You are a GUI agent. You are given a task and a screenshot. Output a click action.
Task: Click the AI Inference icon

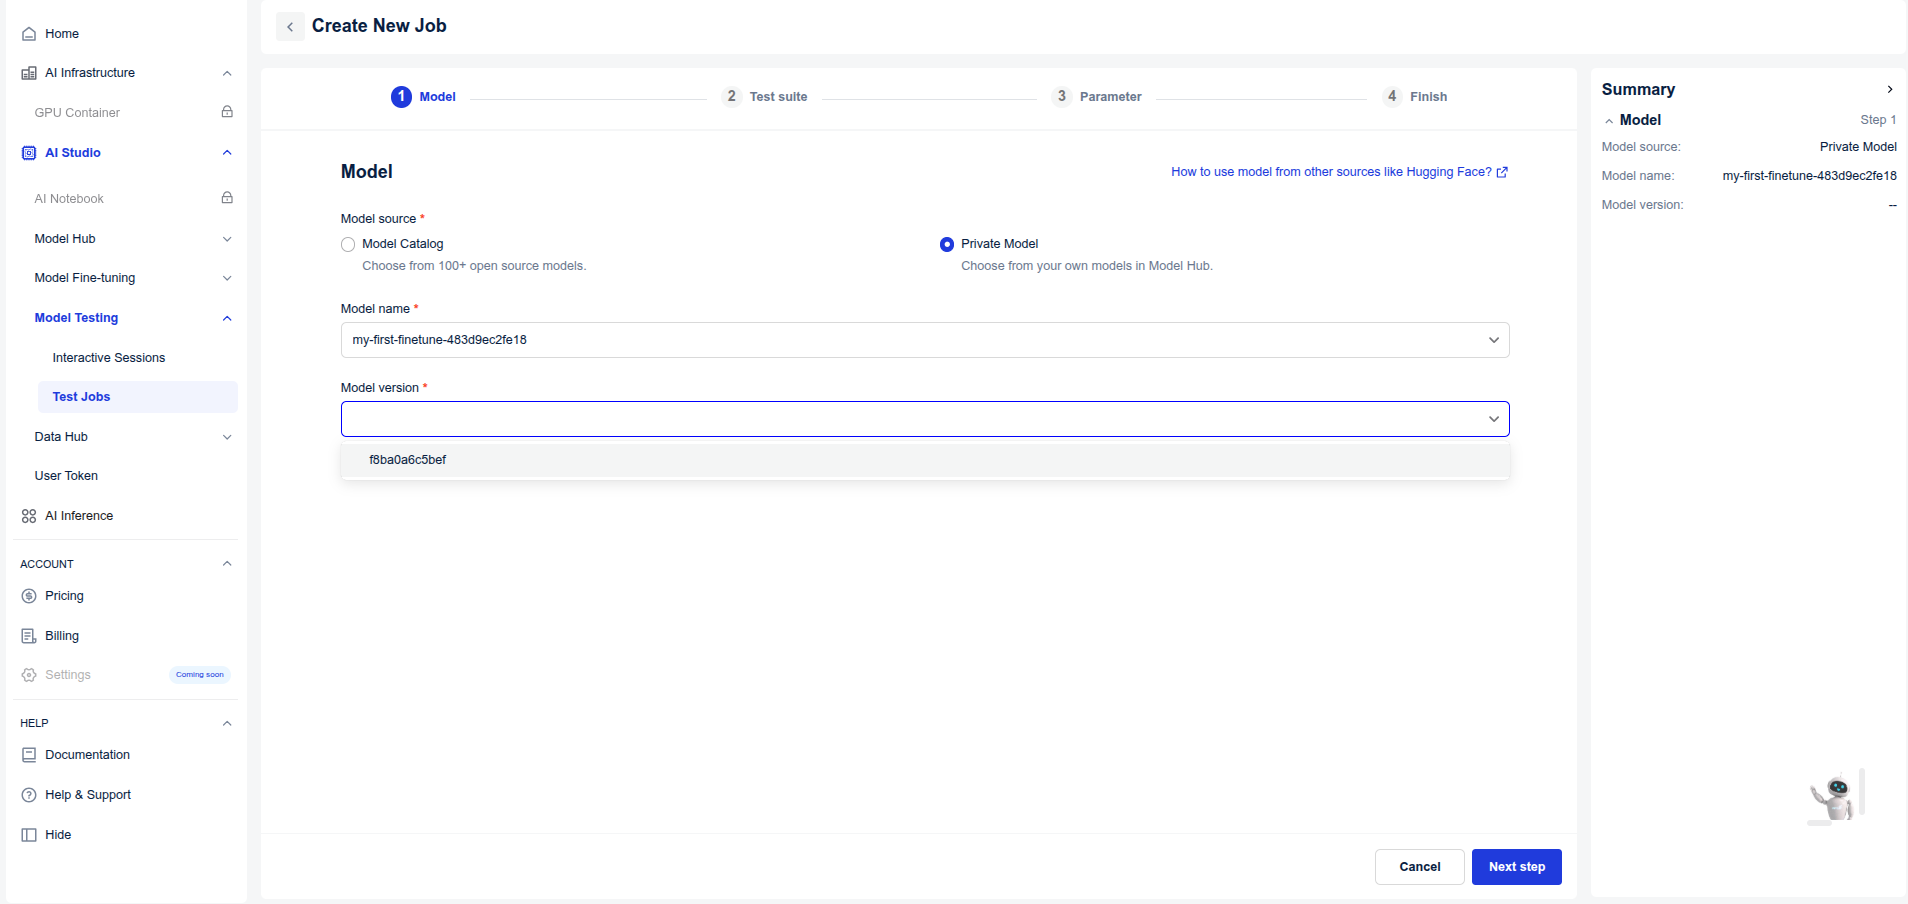coord(29,516)
